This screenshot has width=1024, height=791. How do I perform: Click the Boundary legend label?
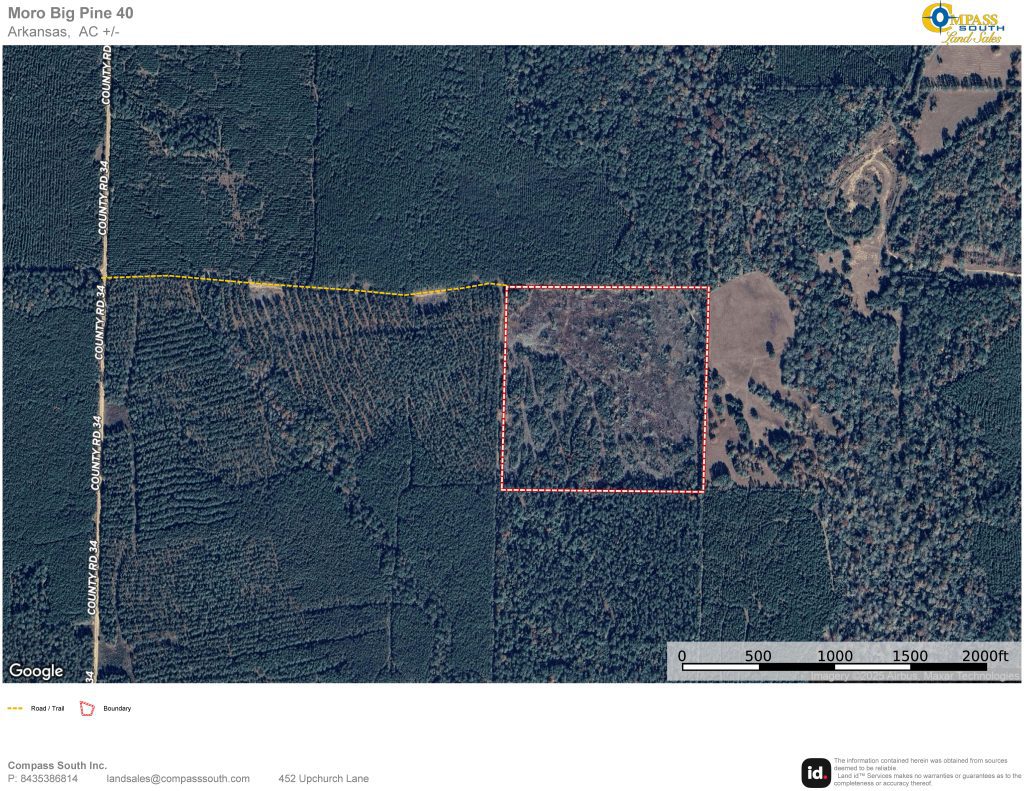(x=117, y=708)
